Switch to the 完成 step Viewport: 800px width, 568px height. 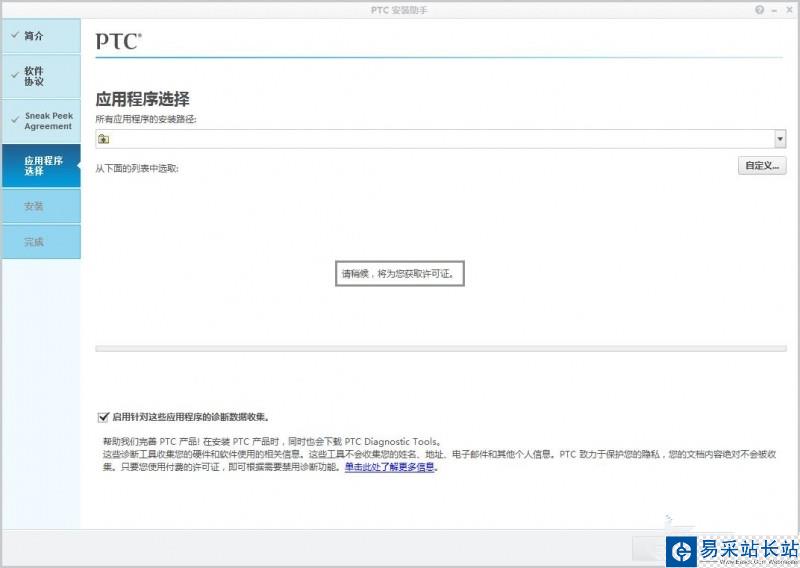41,242
